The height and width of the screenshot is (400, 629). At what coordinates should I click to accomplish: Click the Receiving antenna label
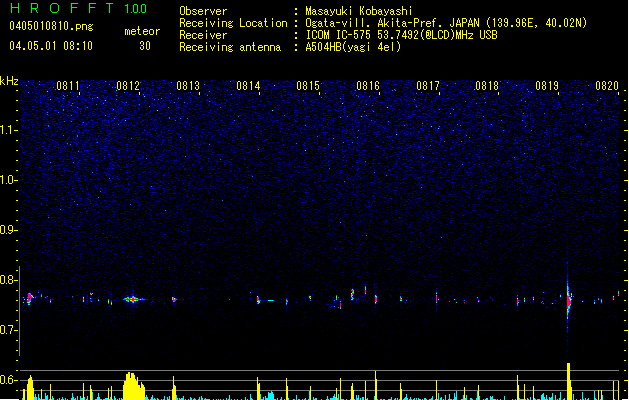[x=230, y=47]
